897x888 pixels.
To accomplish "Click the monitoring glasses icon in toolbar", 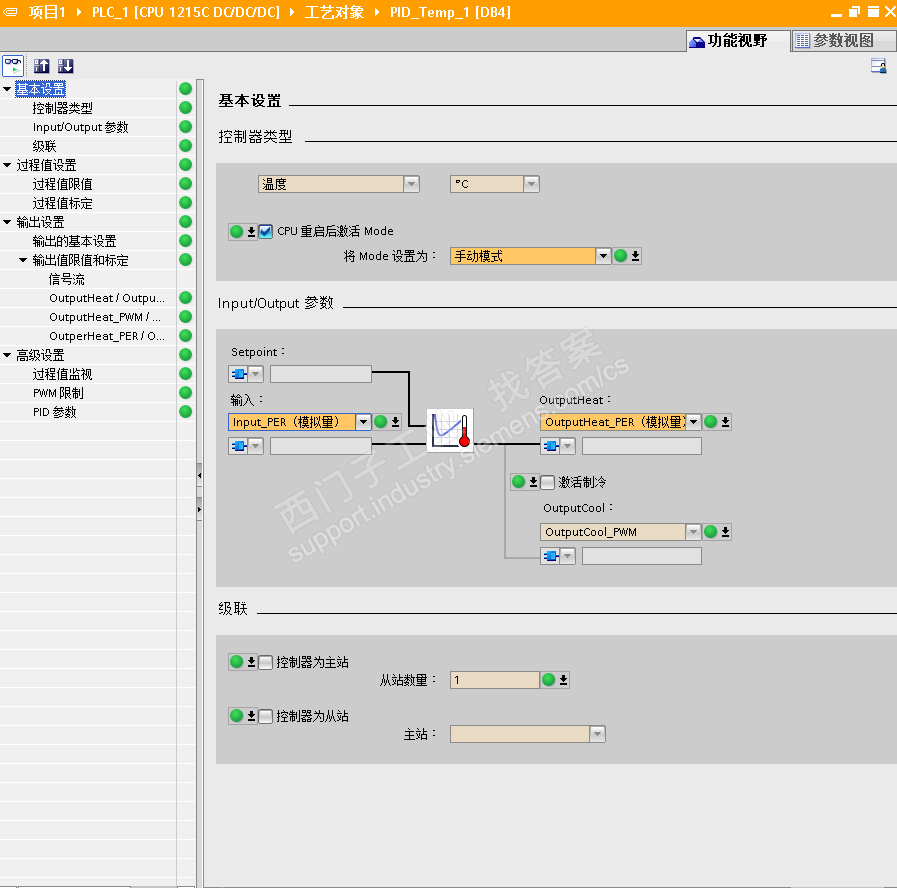I will 13,66.
